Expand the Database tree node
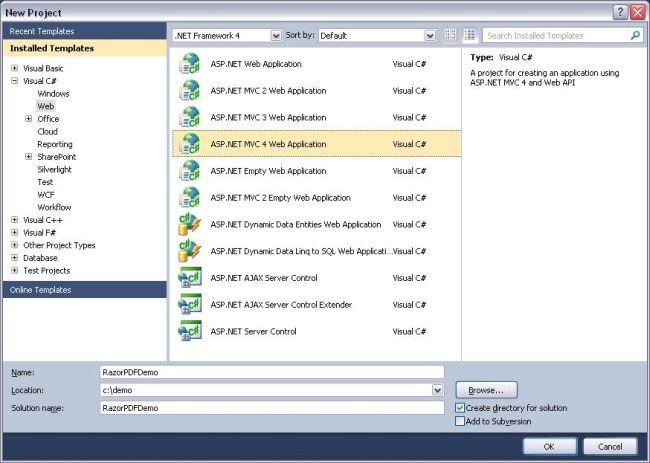The height and width of the screenshot is (463, 650). [x=15, y=258]
